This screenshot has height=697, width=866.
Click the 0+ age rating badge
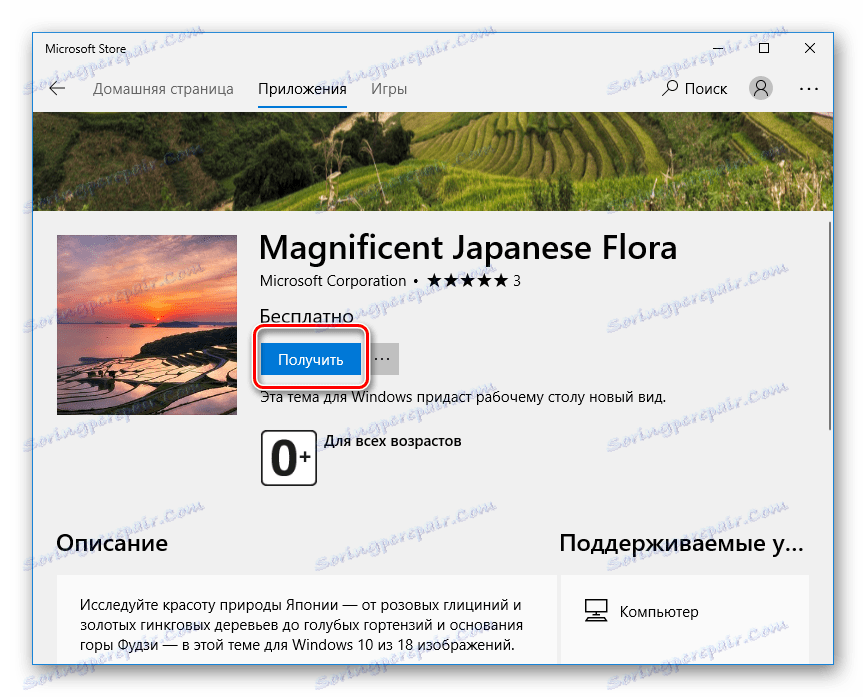pyautogui.click(x=288, y=458)
